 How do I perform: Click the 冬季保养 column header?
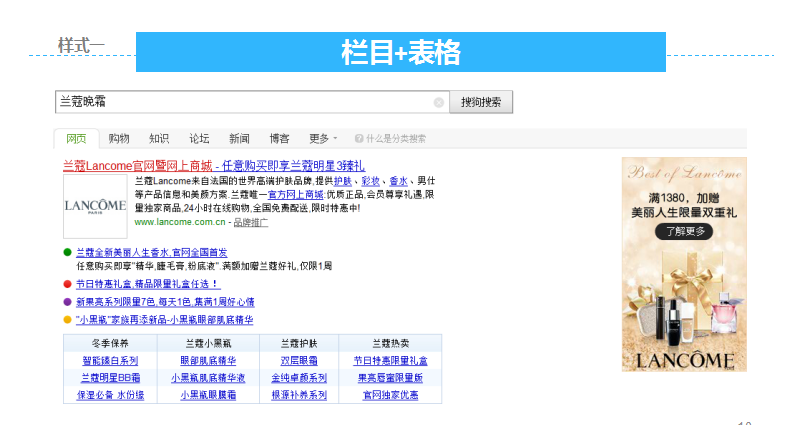point(110,343)
